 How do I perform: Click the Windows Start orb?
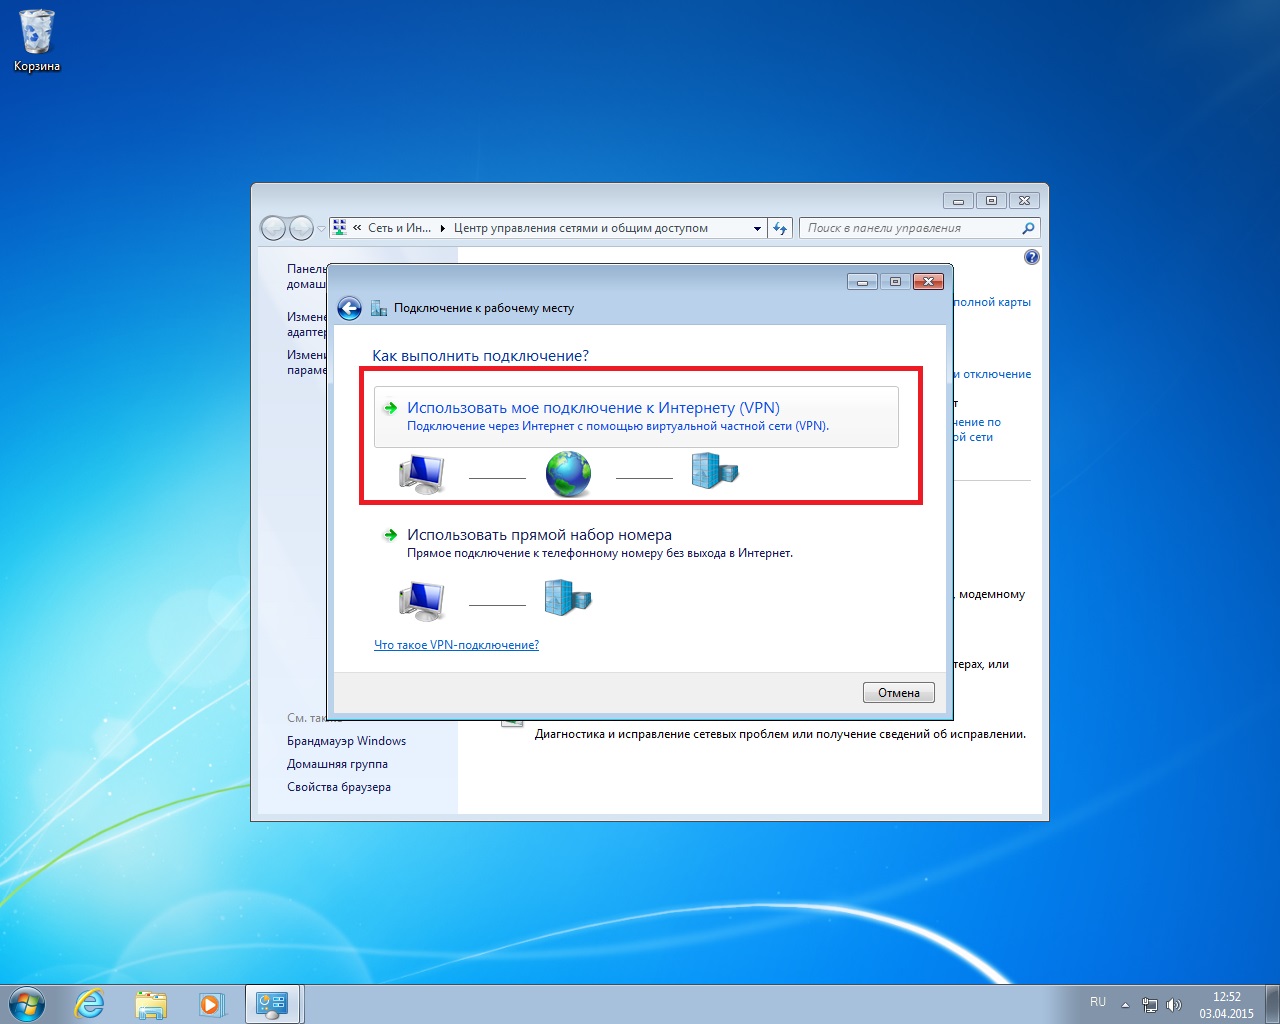[27, 1004]
